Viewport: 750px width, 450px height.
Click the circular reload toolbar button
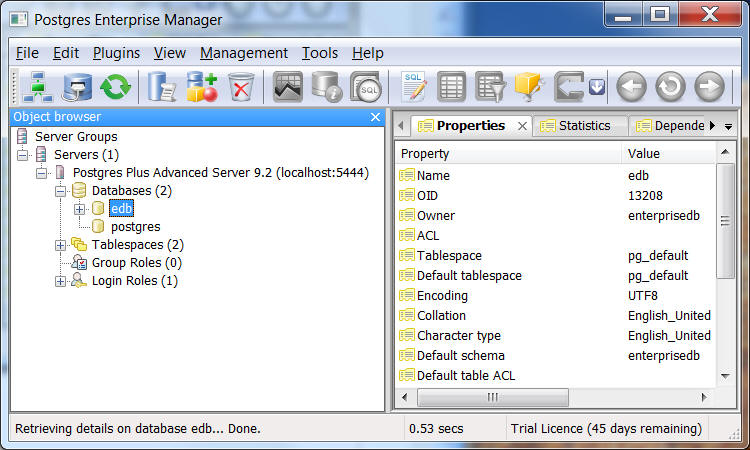(x=670, y=87)
